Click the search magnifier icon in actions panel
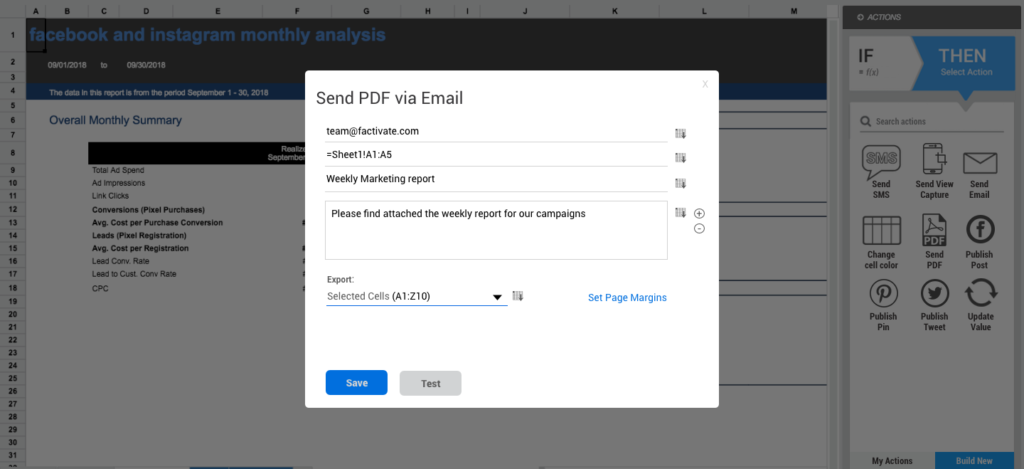 tap(865, 121)
